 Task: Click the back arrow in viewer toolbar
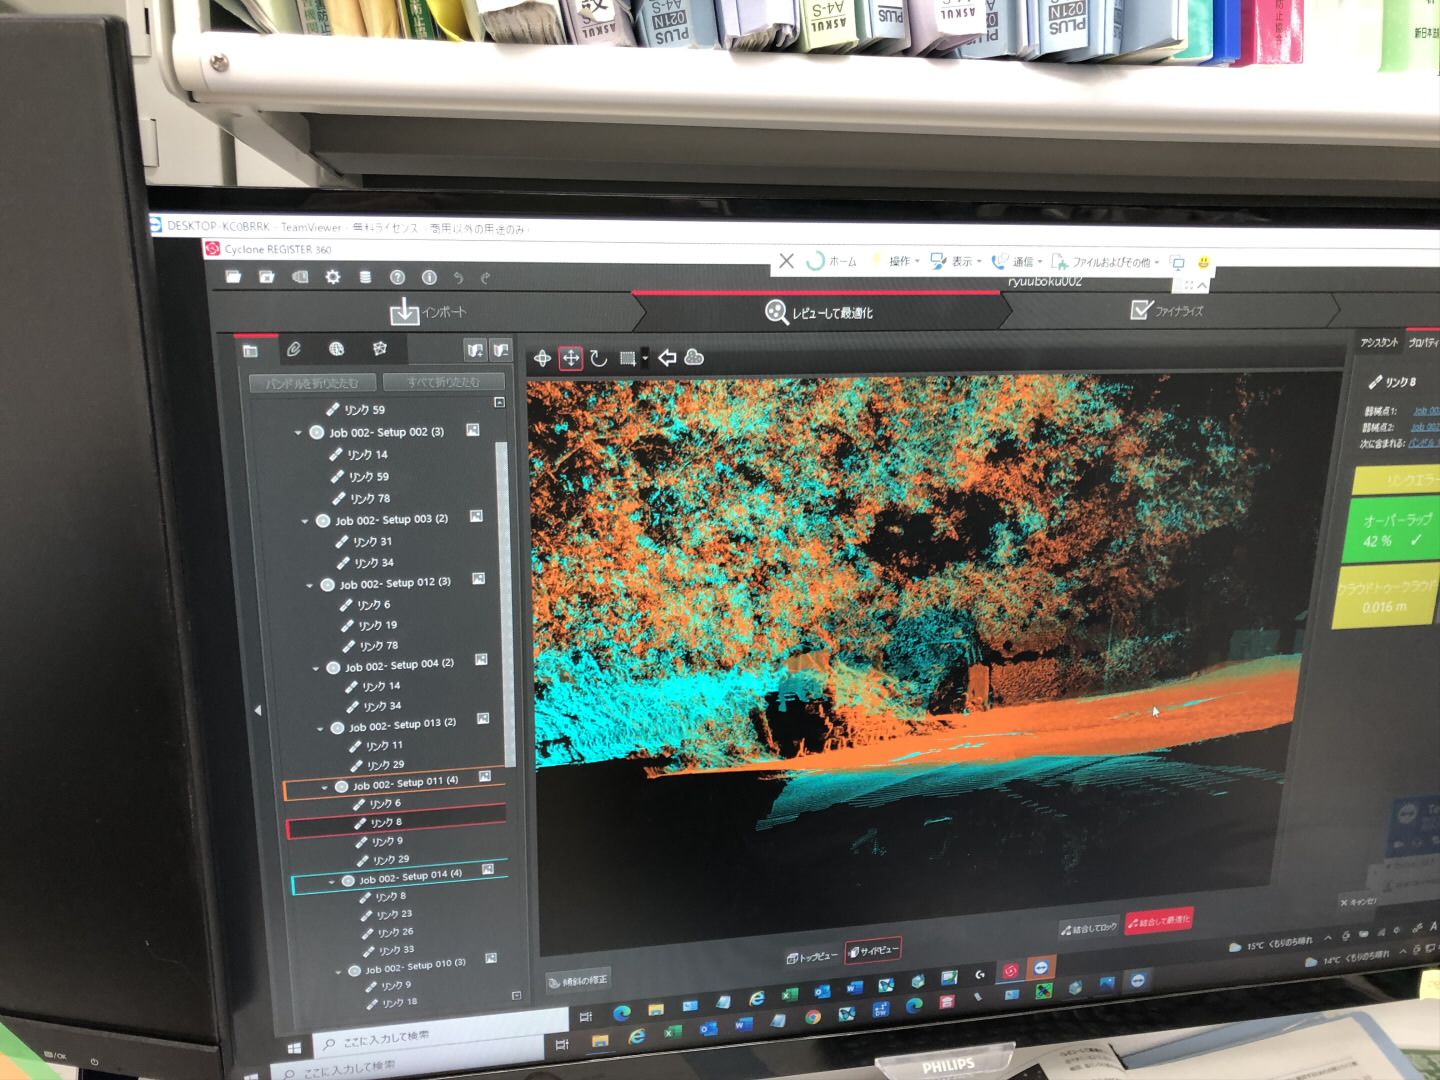point(667,357)
